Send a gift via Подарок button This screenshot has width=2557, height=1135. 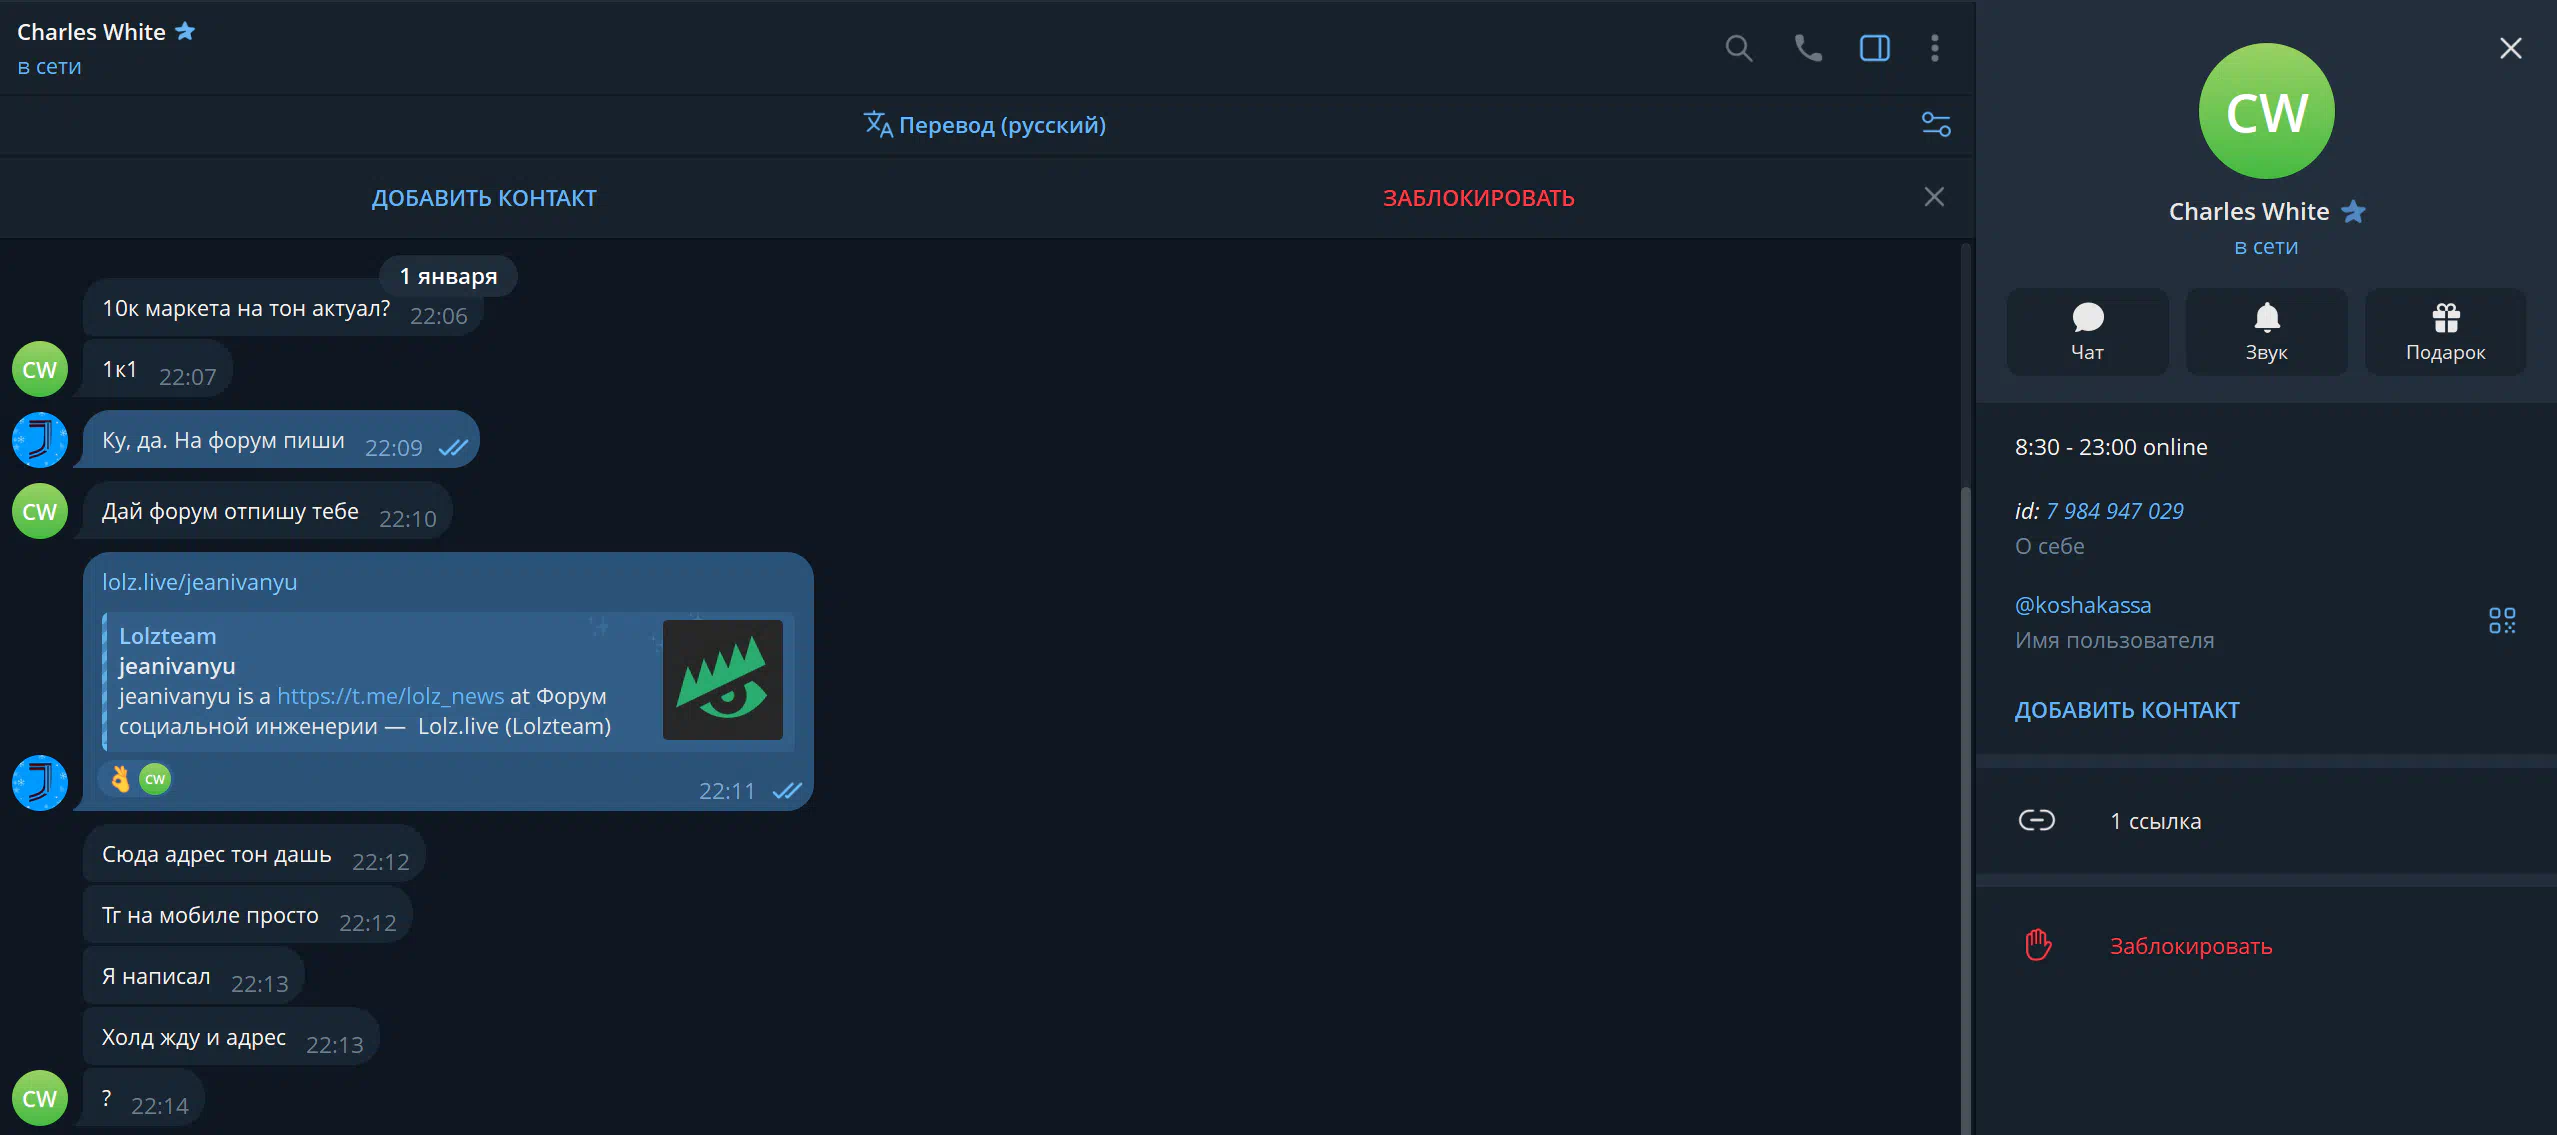coord(2445,332)
